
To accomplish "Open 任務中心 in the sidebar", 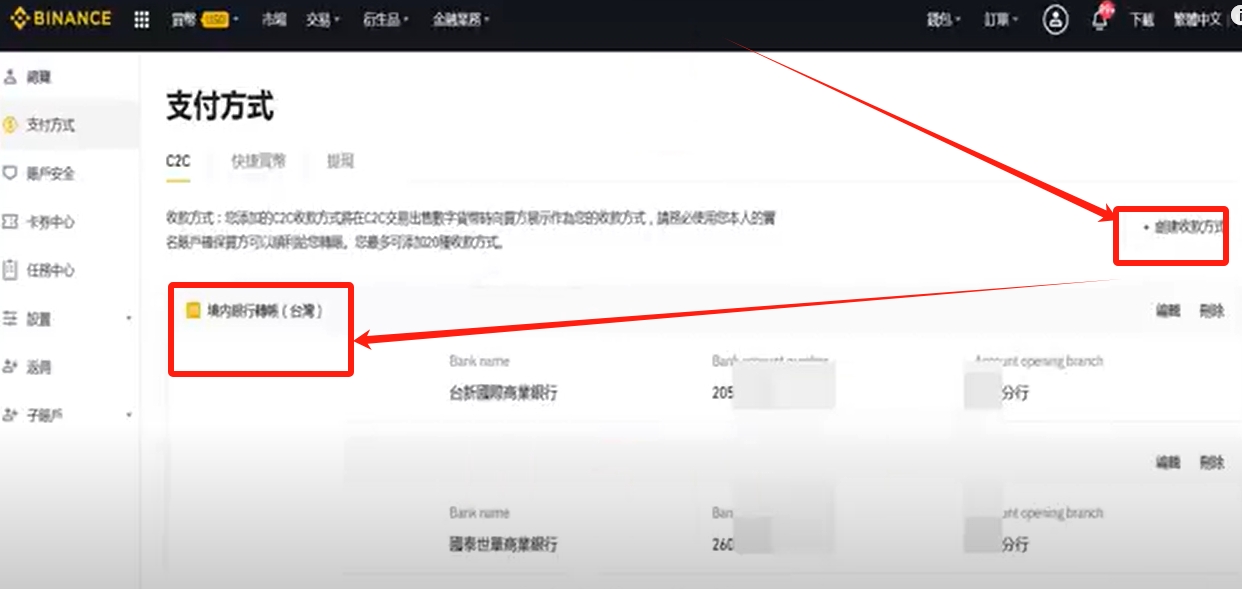I will (x=51, y=270).
